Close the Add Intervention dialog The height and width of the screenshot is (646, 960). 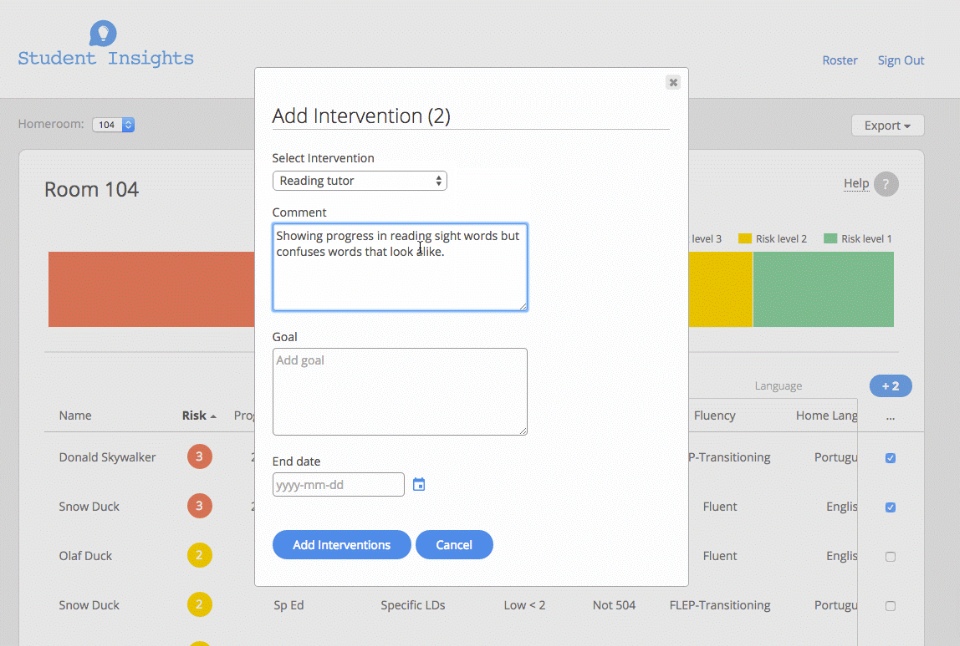[x=673, y=82]
